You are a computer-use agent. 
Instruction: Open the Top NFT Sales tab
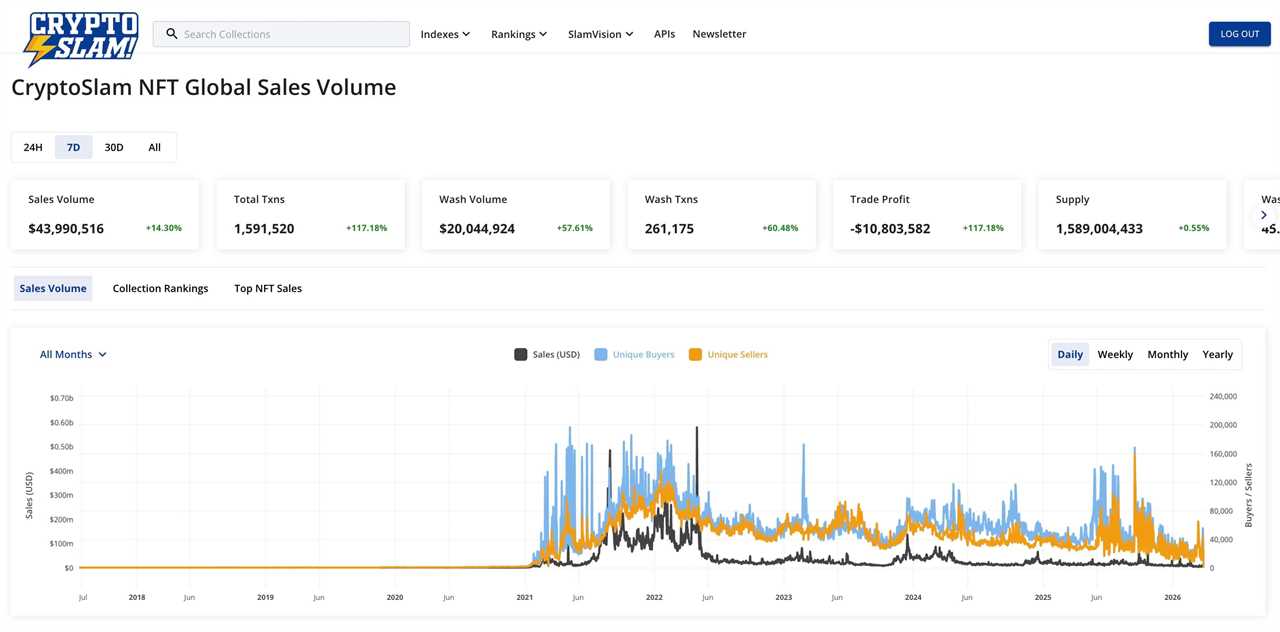(268, 288)
